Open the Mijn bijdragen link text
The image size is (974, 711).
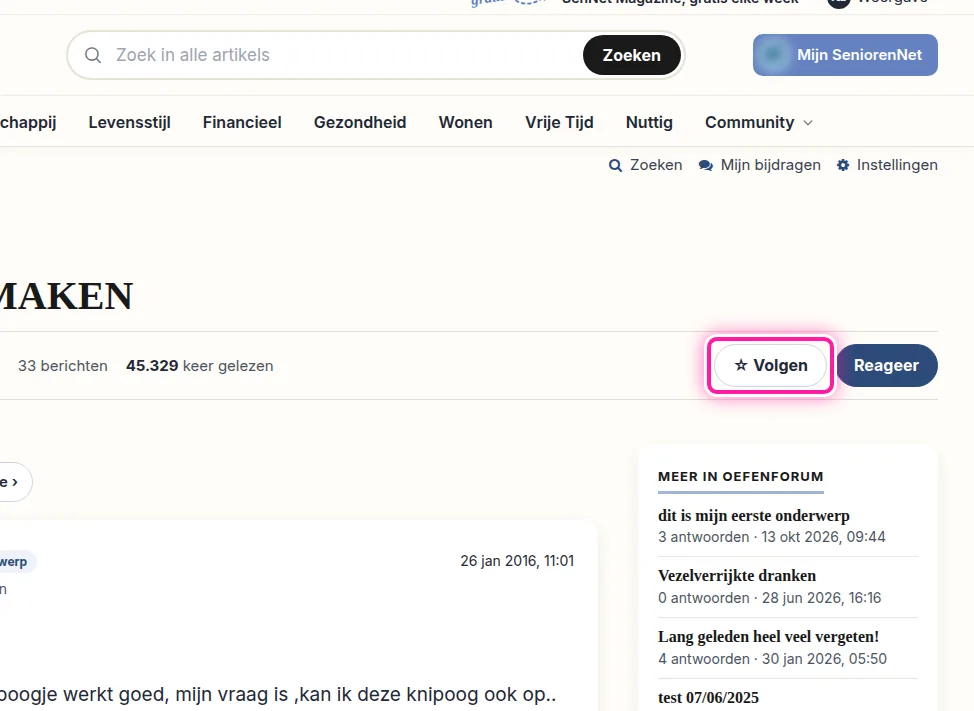[x=770, y=165]
